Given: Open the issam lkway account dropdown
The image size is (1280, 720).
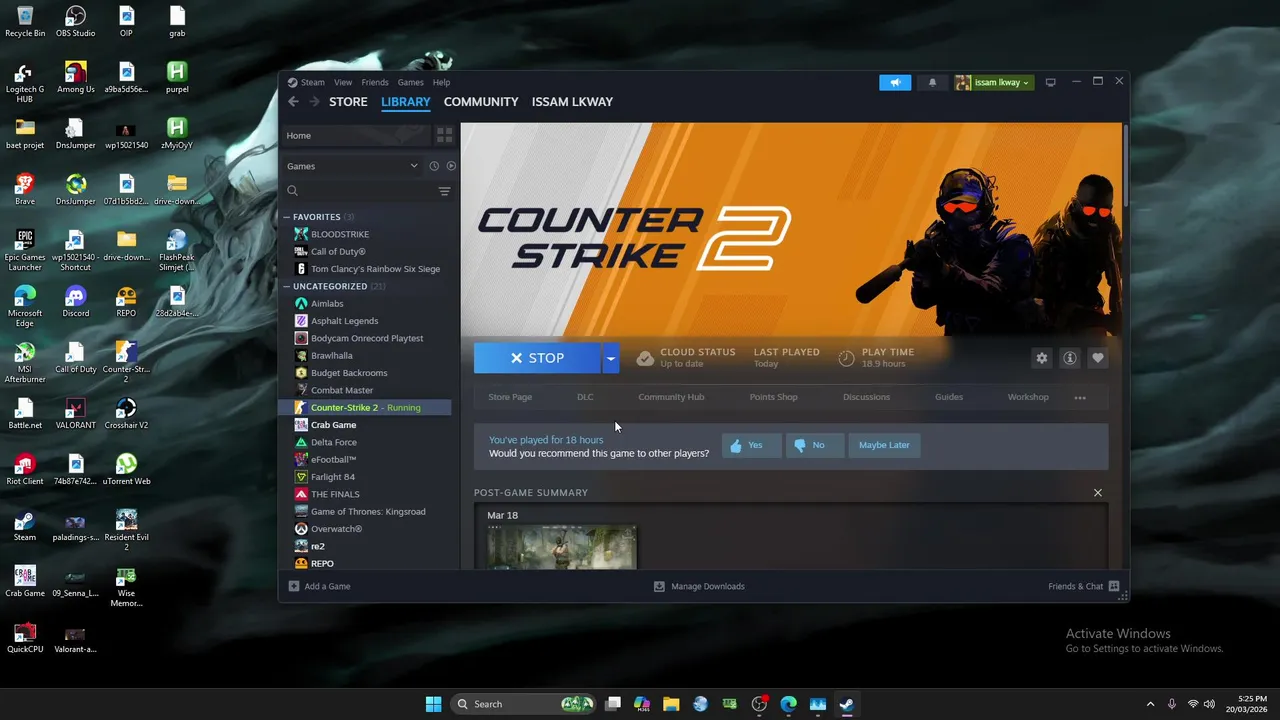Looking at the screenshot, I should [x=993, y=82].
